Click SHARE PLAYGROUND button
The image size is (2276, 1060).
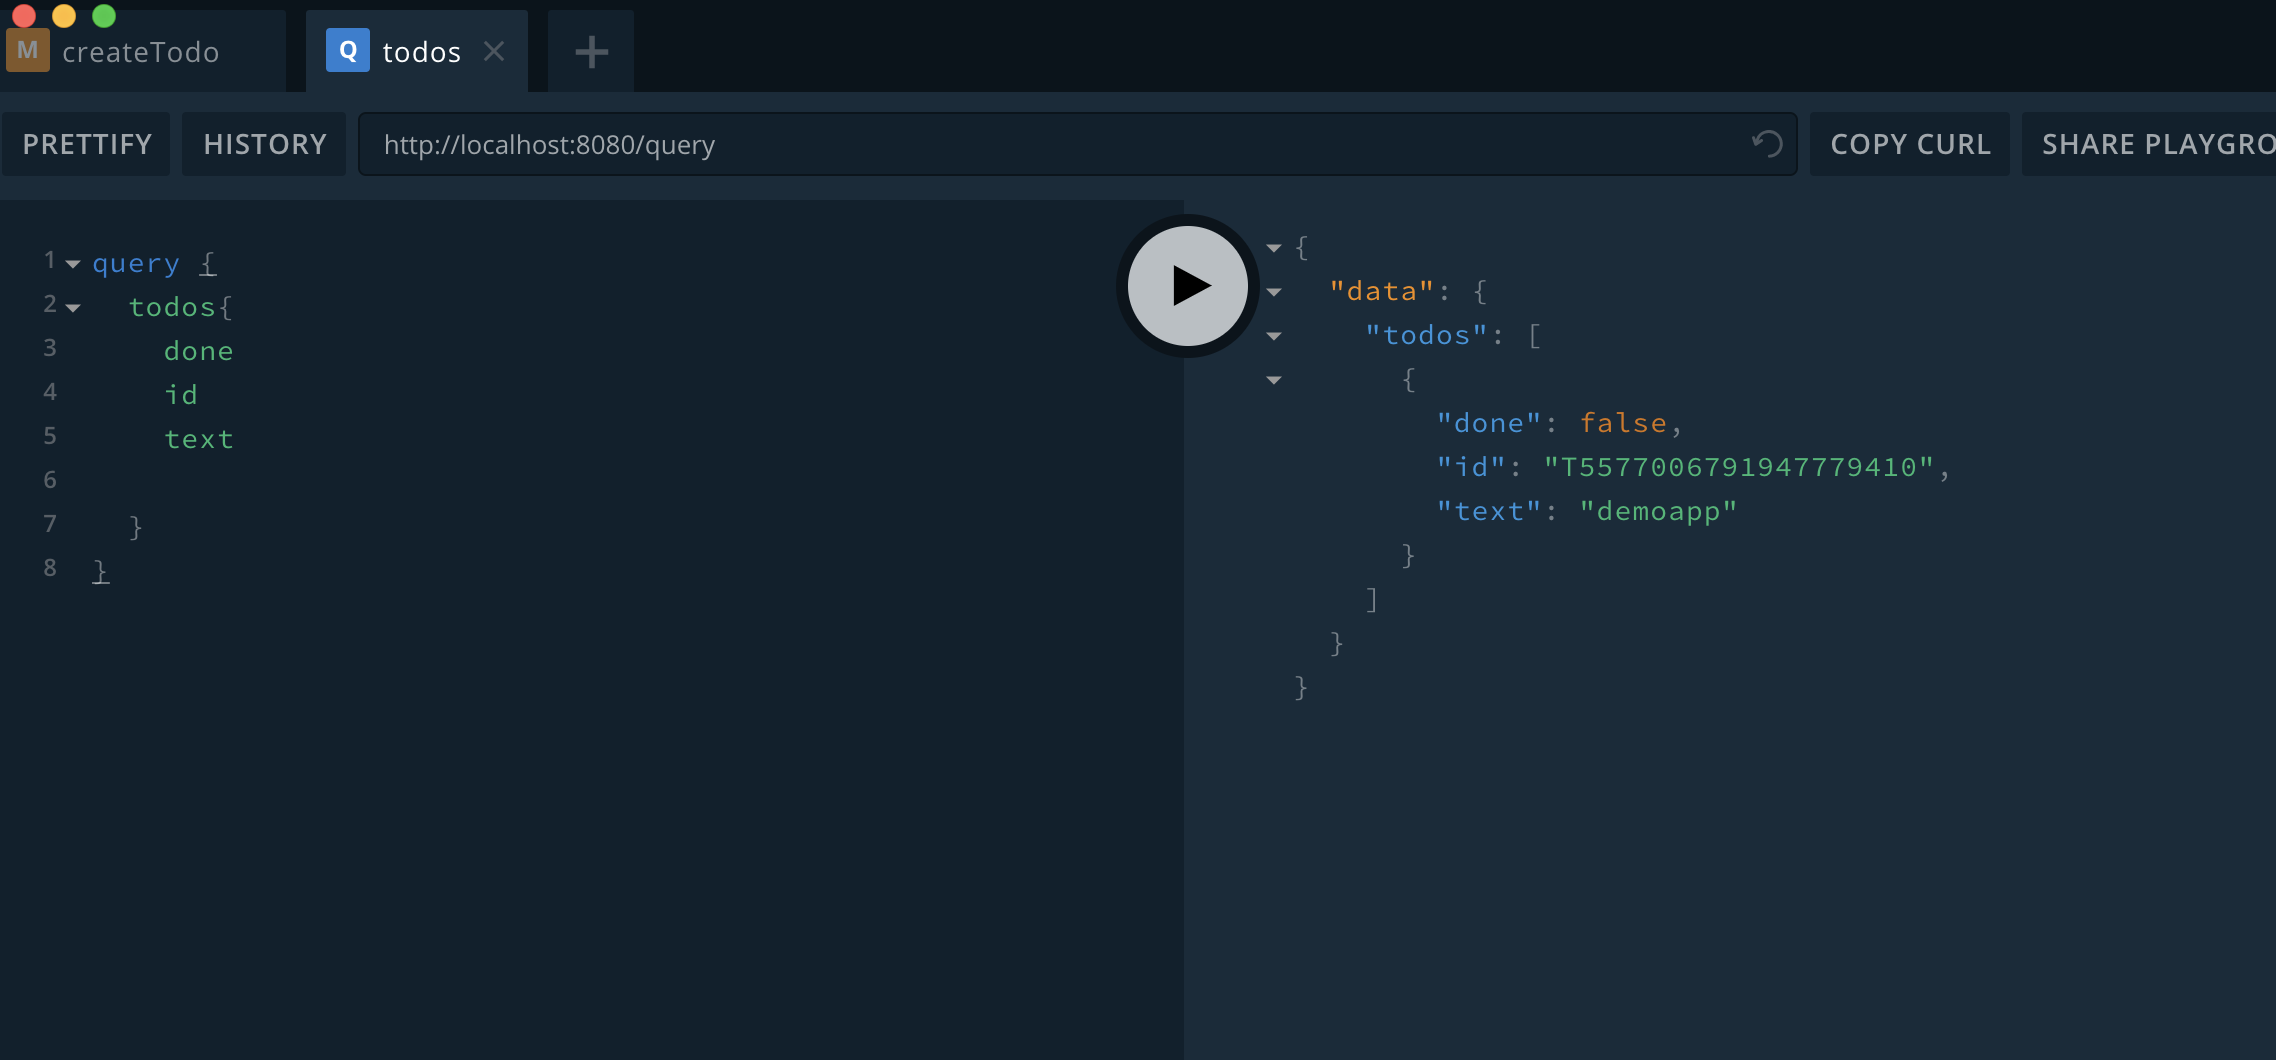click(x=2149, y=144)
